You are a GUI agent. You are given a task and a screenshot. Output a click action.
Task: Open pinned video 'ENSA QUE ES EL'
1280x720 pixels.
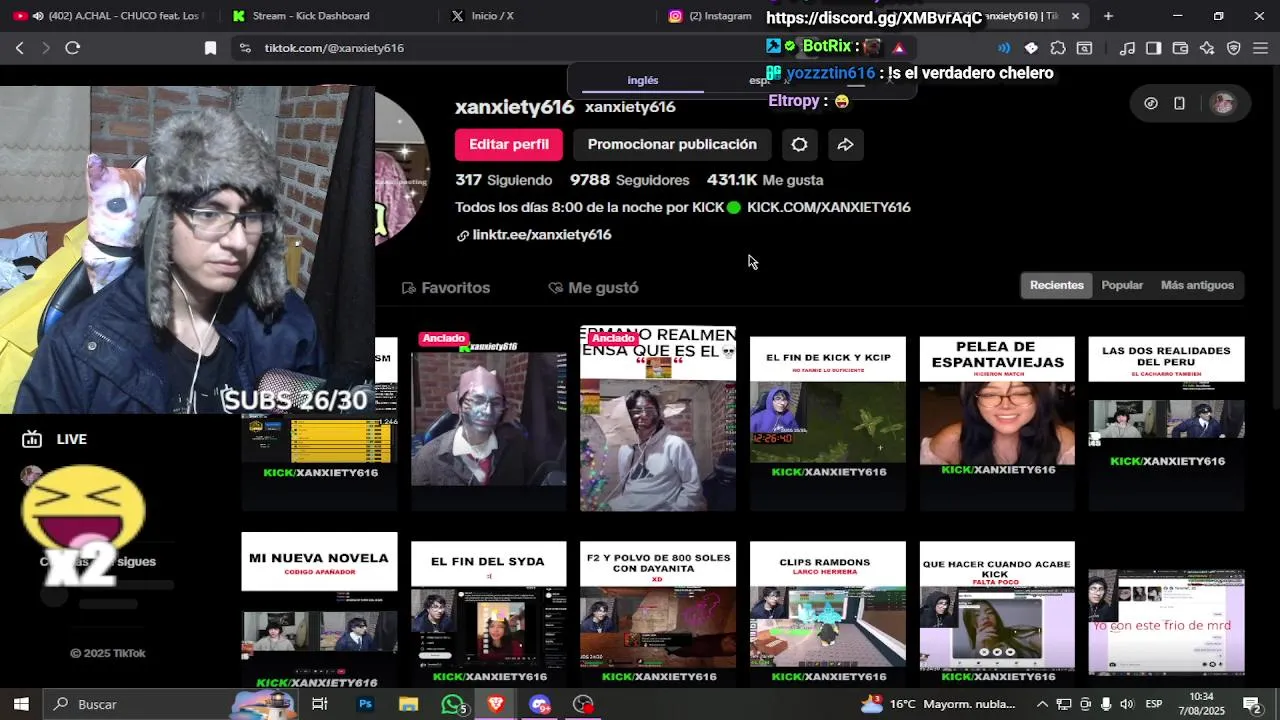click(658, 418)
